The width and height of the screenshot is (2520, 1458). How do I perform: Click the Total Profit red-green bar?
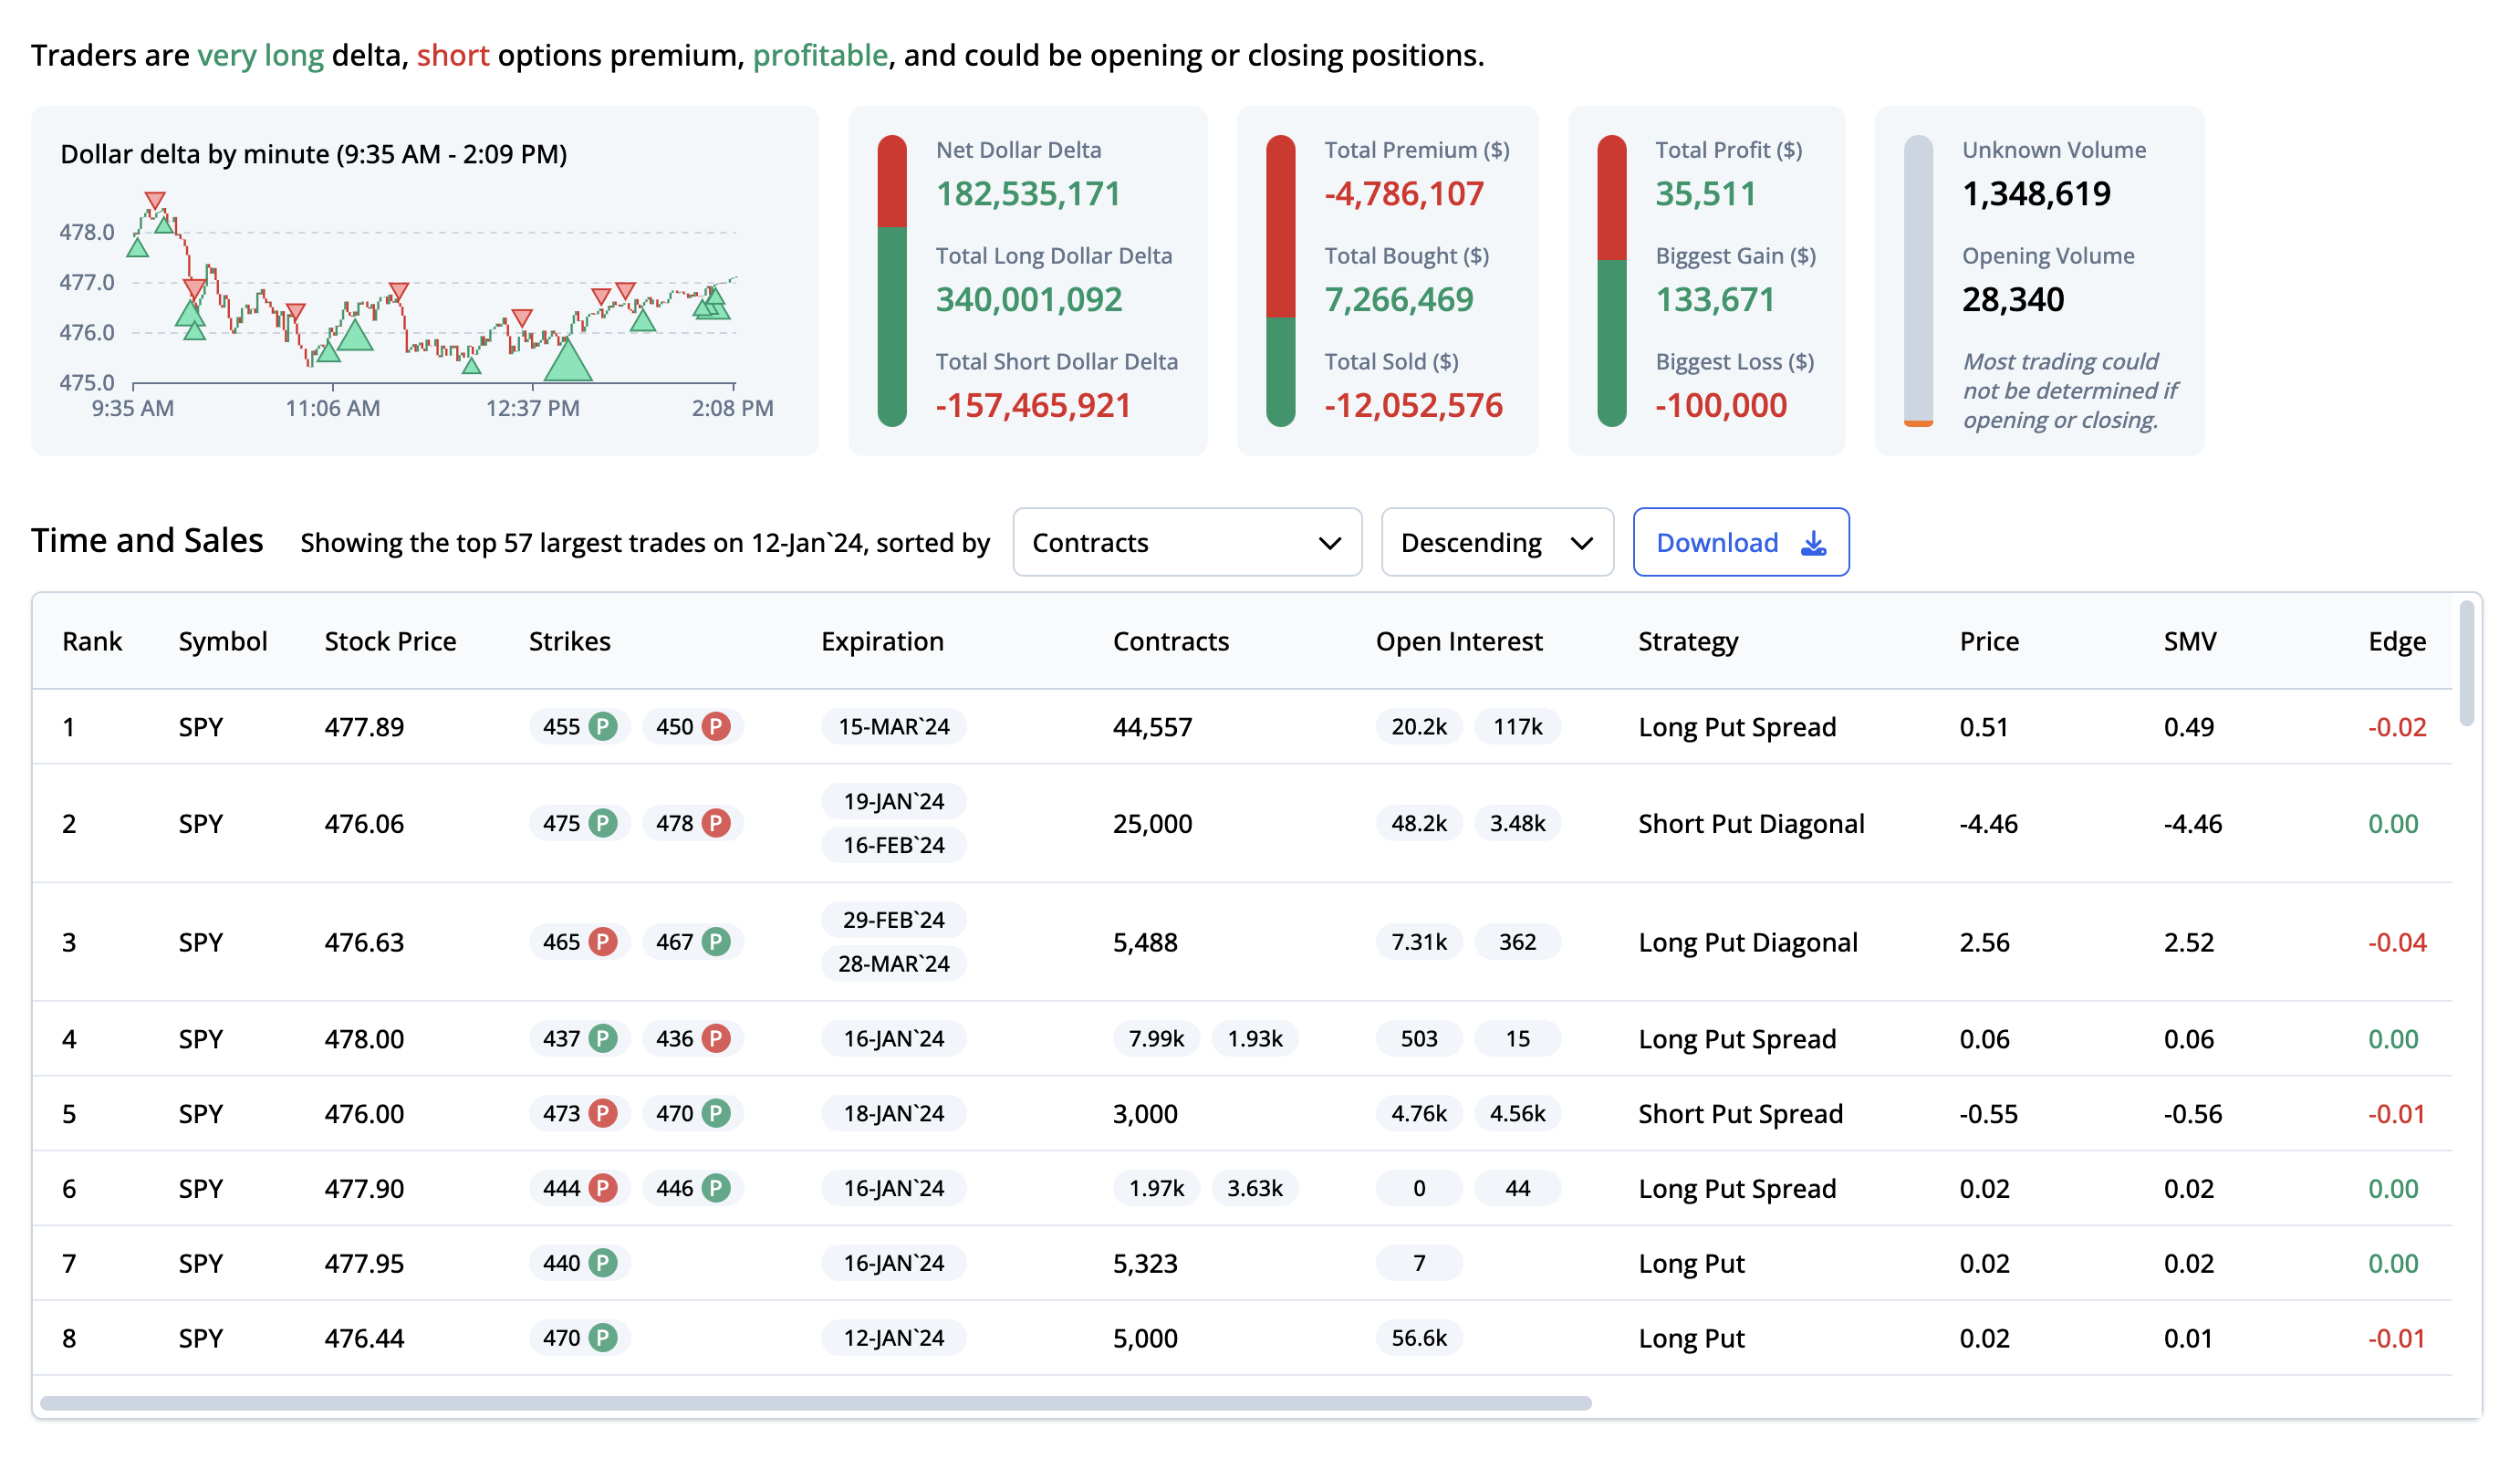1612,281
